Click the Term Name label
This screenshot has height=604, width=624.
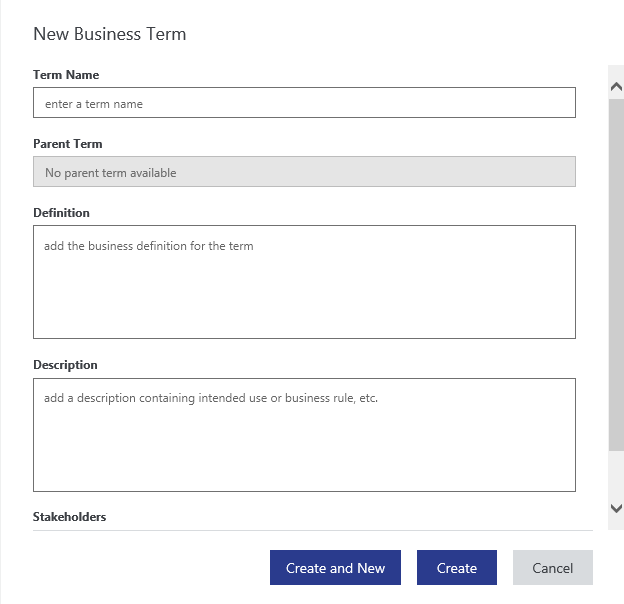(66, 75)
